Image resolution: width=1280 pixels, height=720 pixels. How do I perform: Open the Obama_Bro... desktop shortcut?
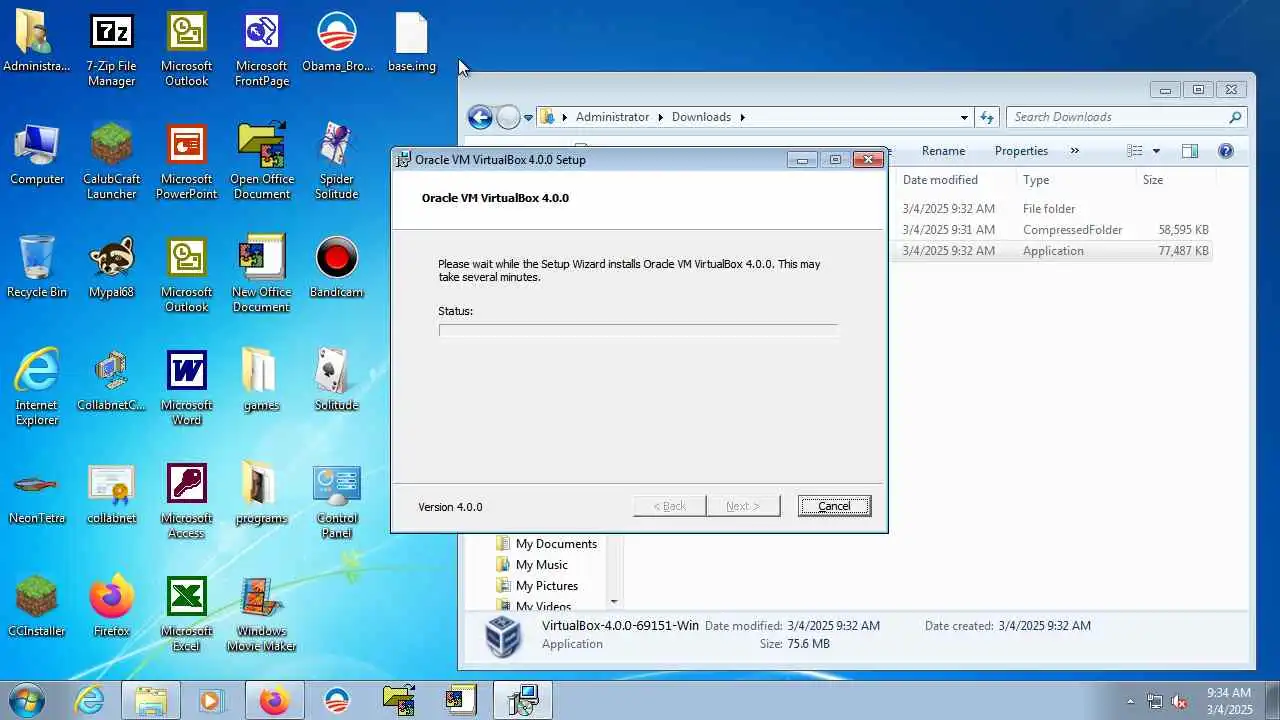tap(337, 43)
